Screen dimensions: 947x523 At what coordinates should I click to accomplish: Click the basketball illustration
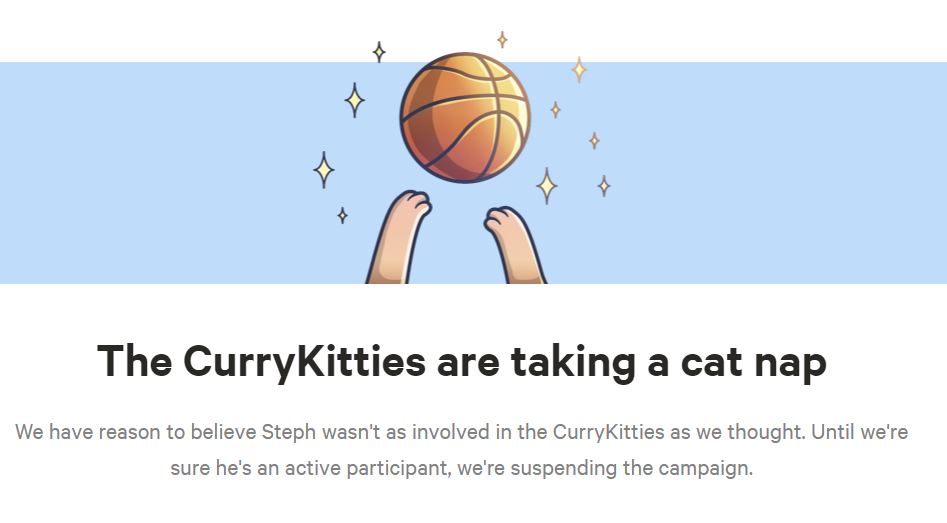click(464, 117)
